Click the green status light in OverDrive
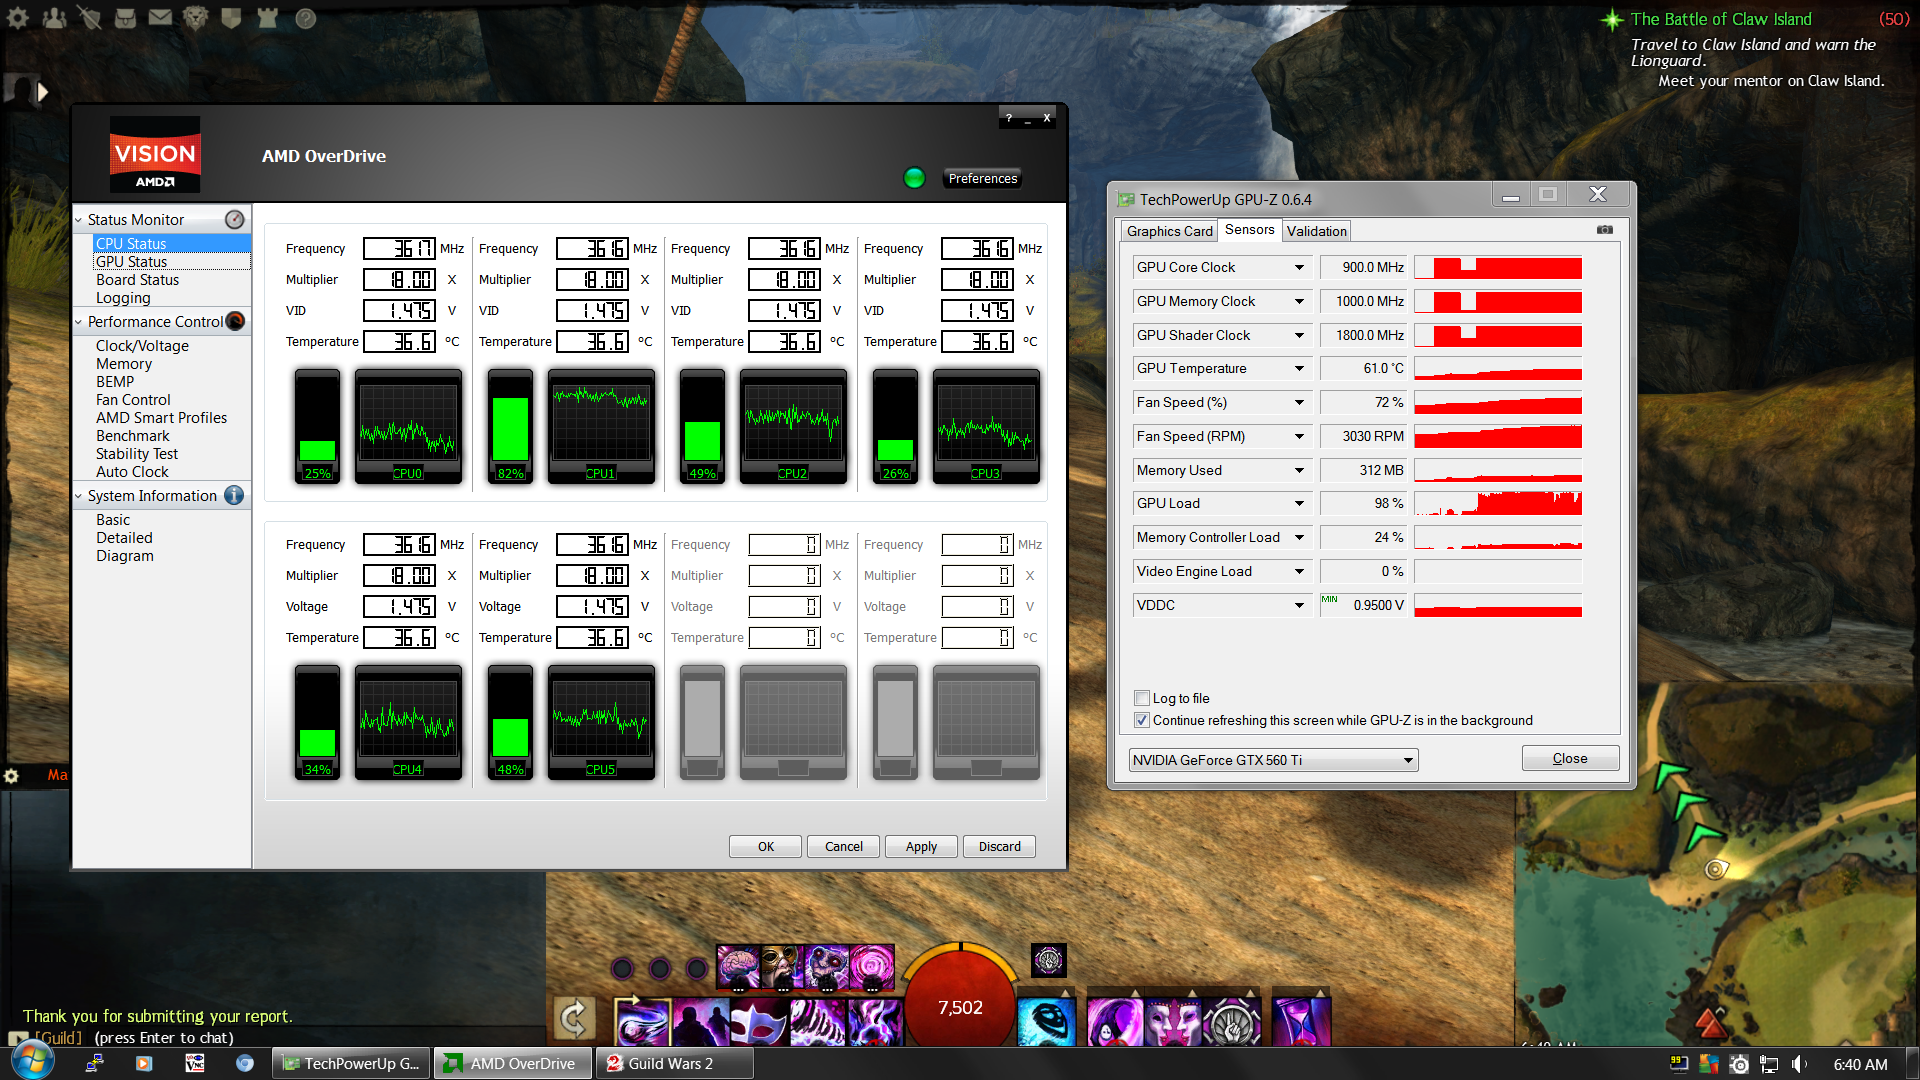This screenshot has height=1080, width=1920. point(914,178)
